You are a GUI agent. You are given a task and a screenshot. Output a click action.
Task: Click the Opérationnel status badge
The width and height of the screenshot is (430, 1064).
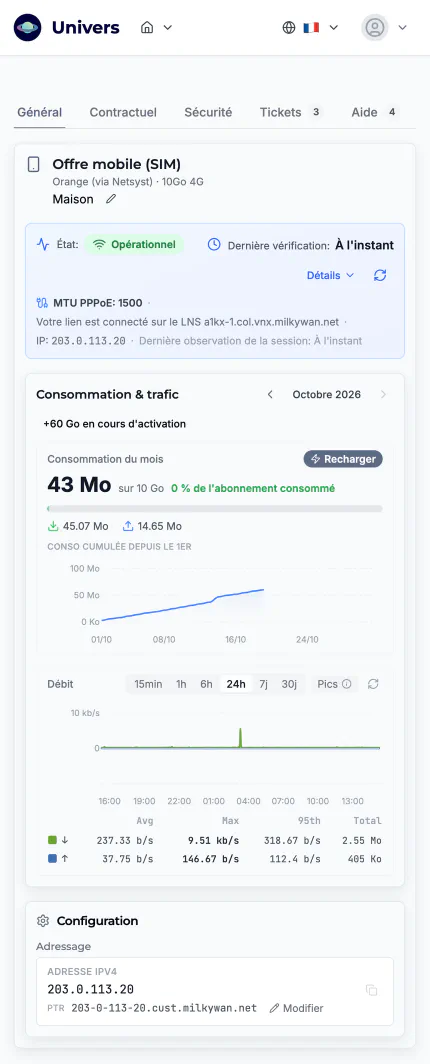(x=134, y=244)
